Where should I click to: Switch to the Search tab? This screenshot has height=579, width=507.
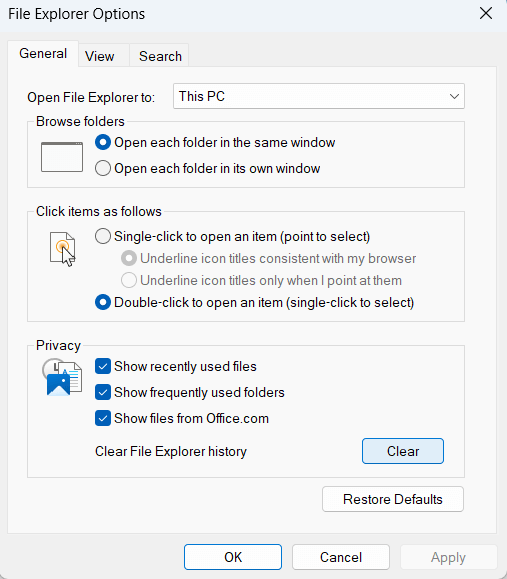pyautogui.click(x=160, y=56)
